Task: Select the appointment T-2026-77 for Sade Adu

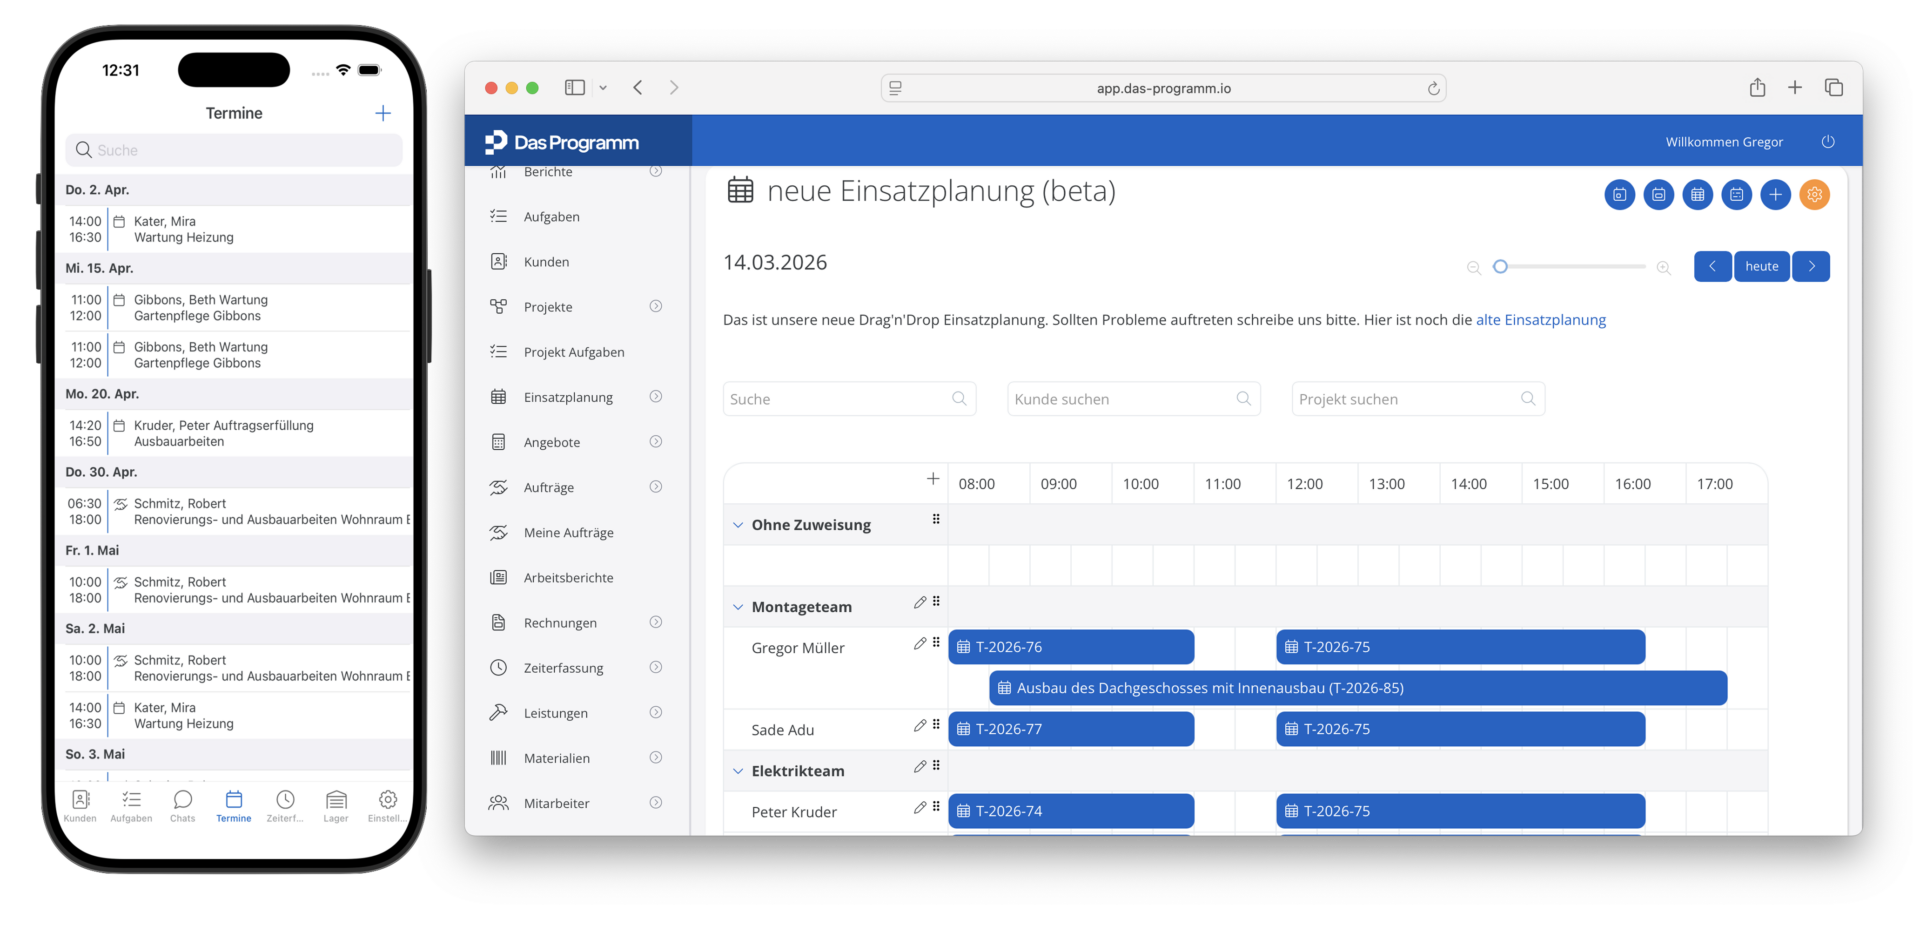Action: (x=1070, y=729)
